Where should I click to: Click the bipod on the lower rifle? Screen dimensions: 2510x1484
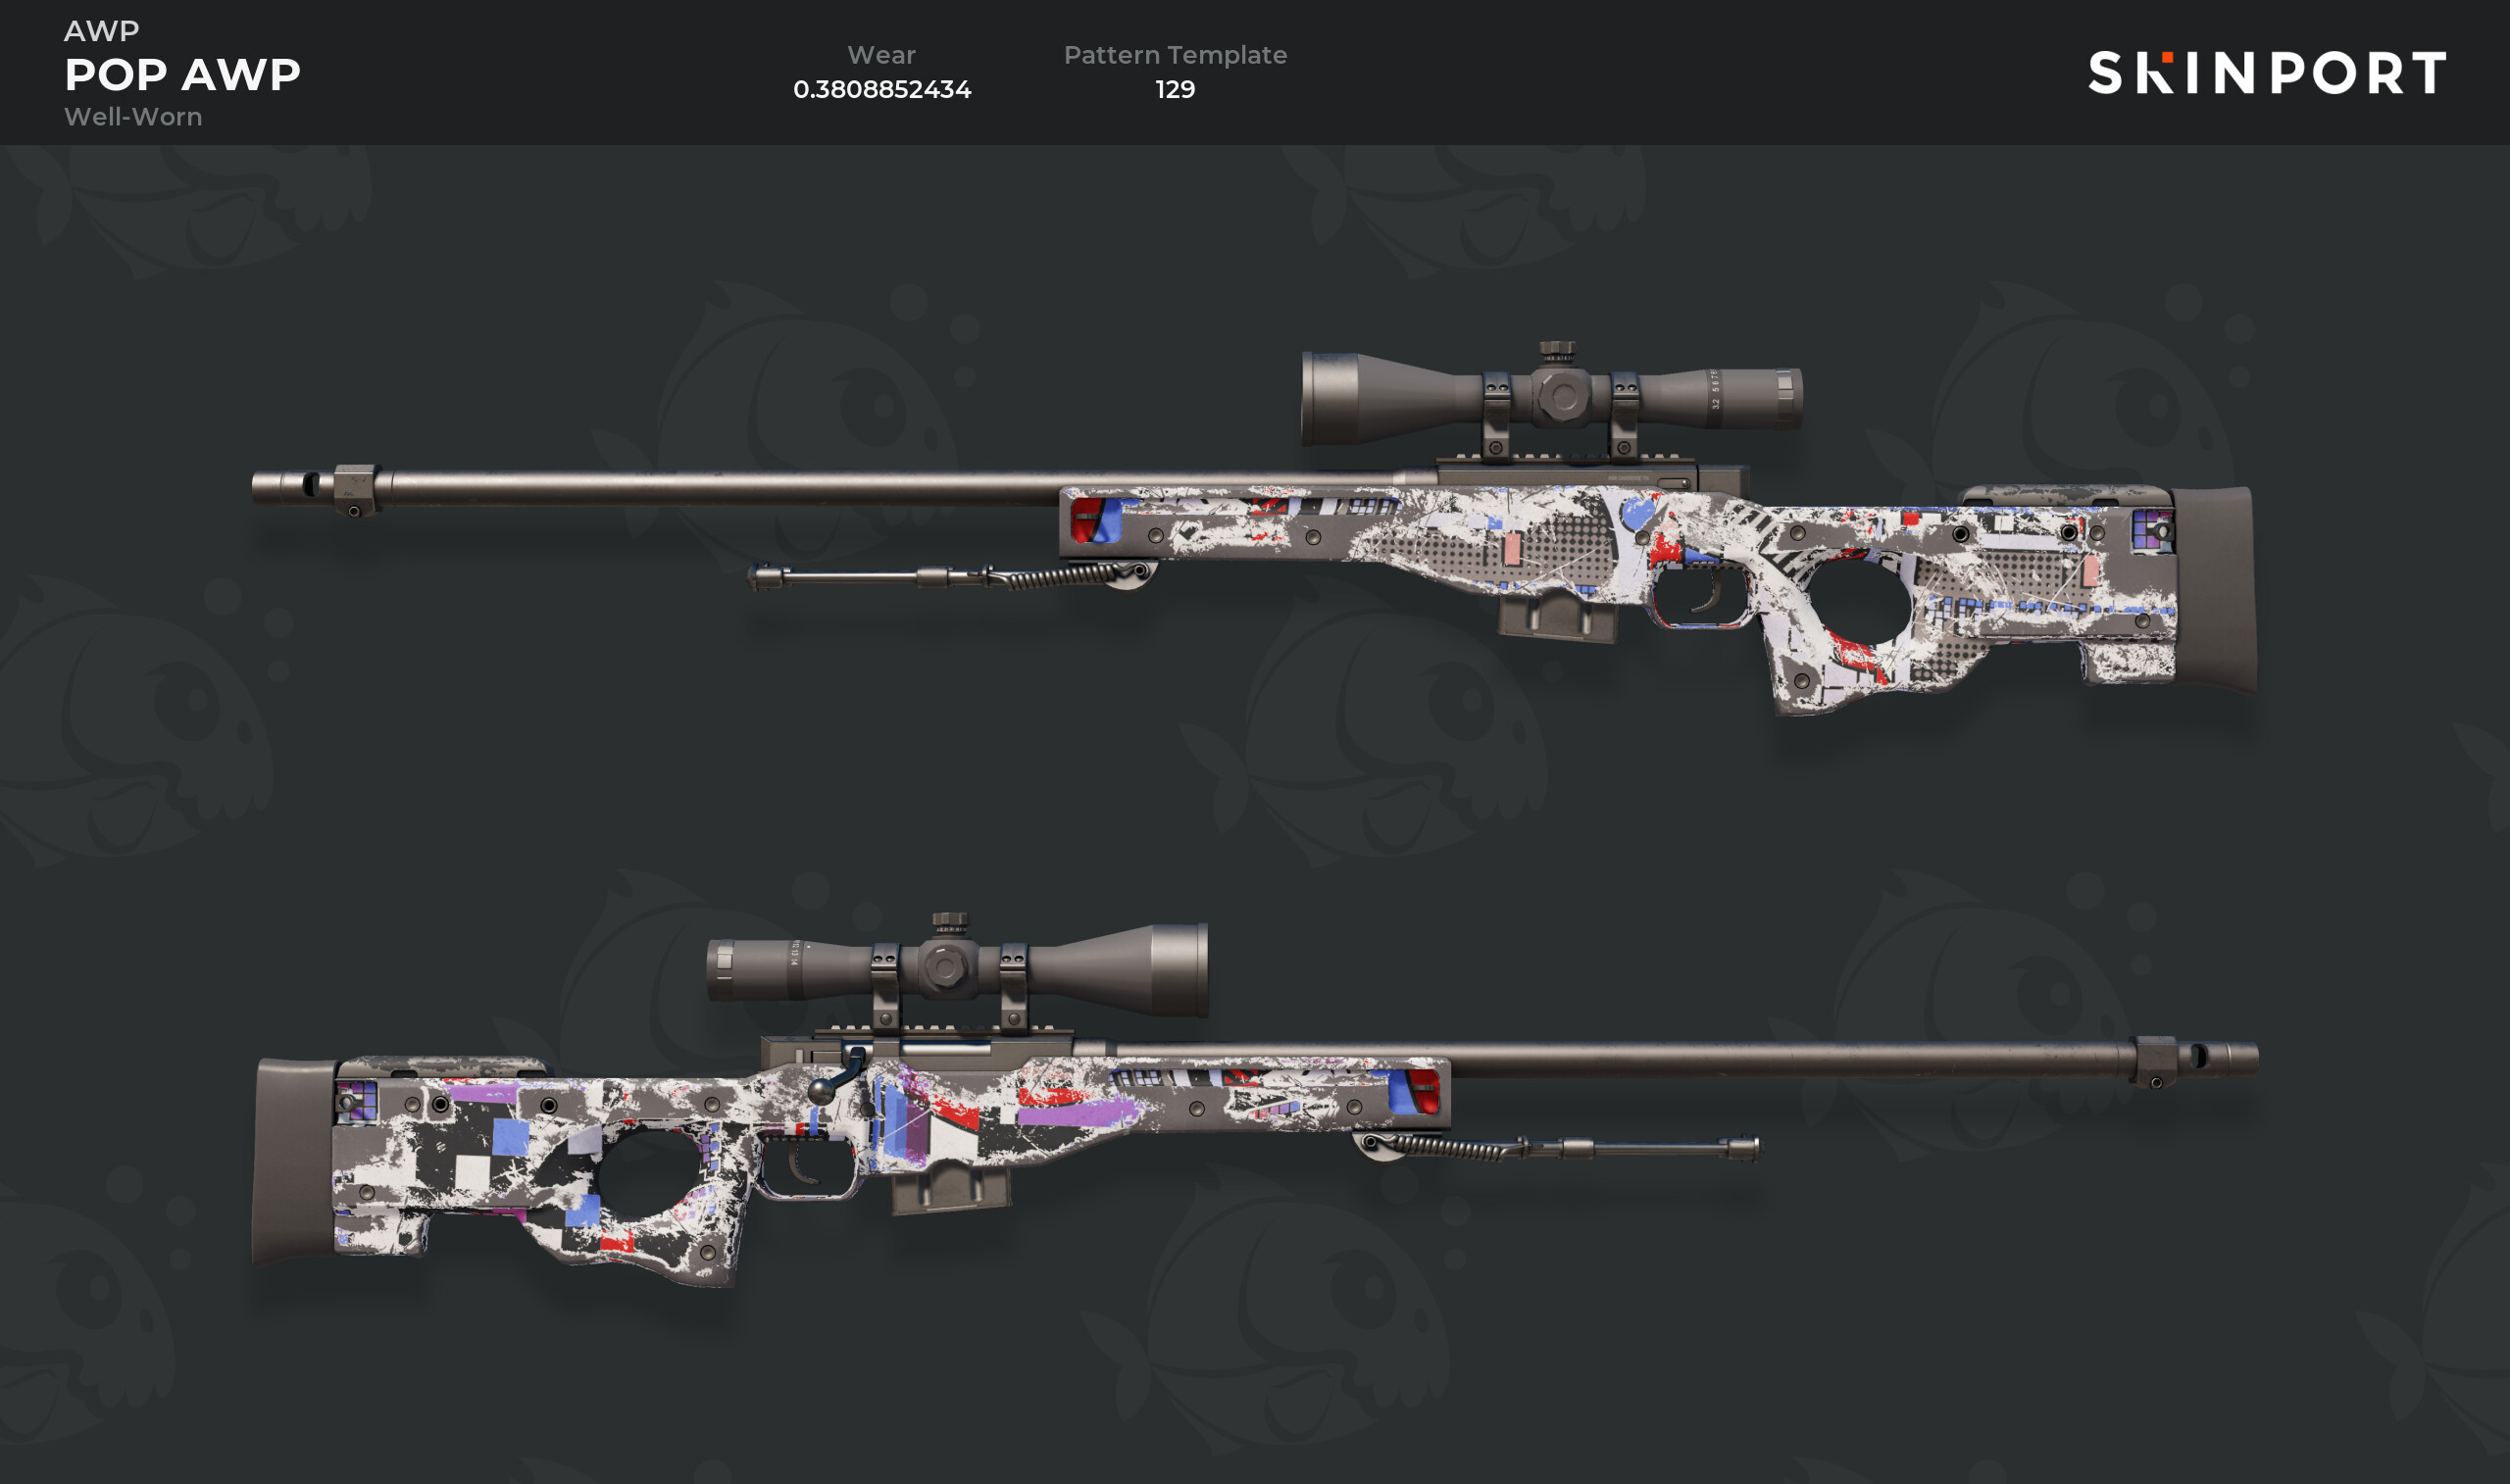coord(1557,1148)
